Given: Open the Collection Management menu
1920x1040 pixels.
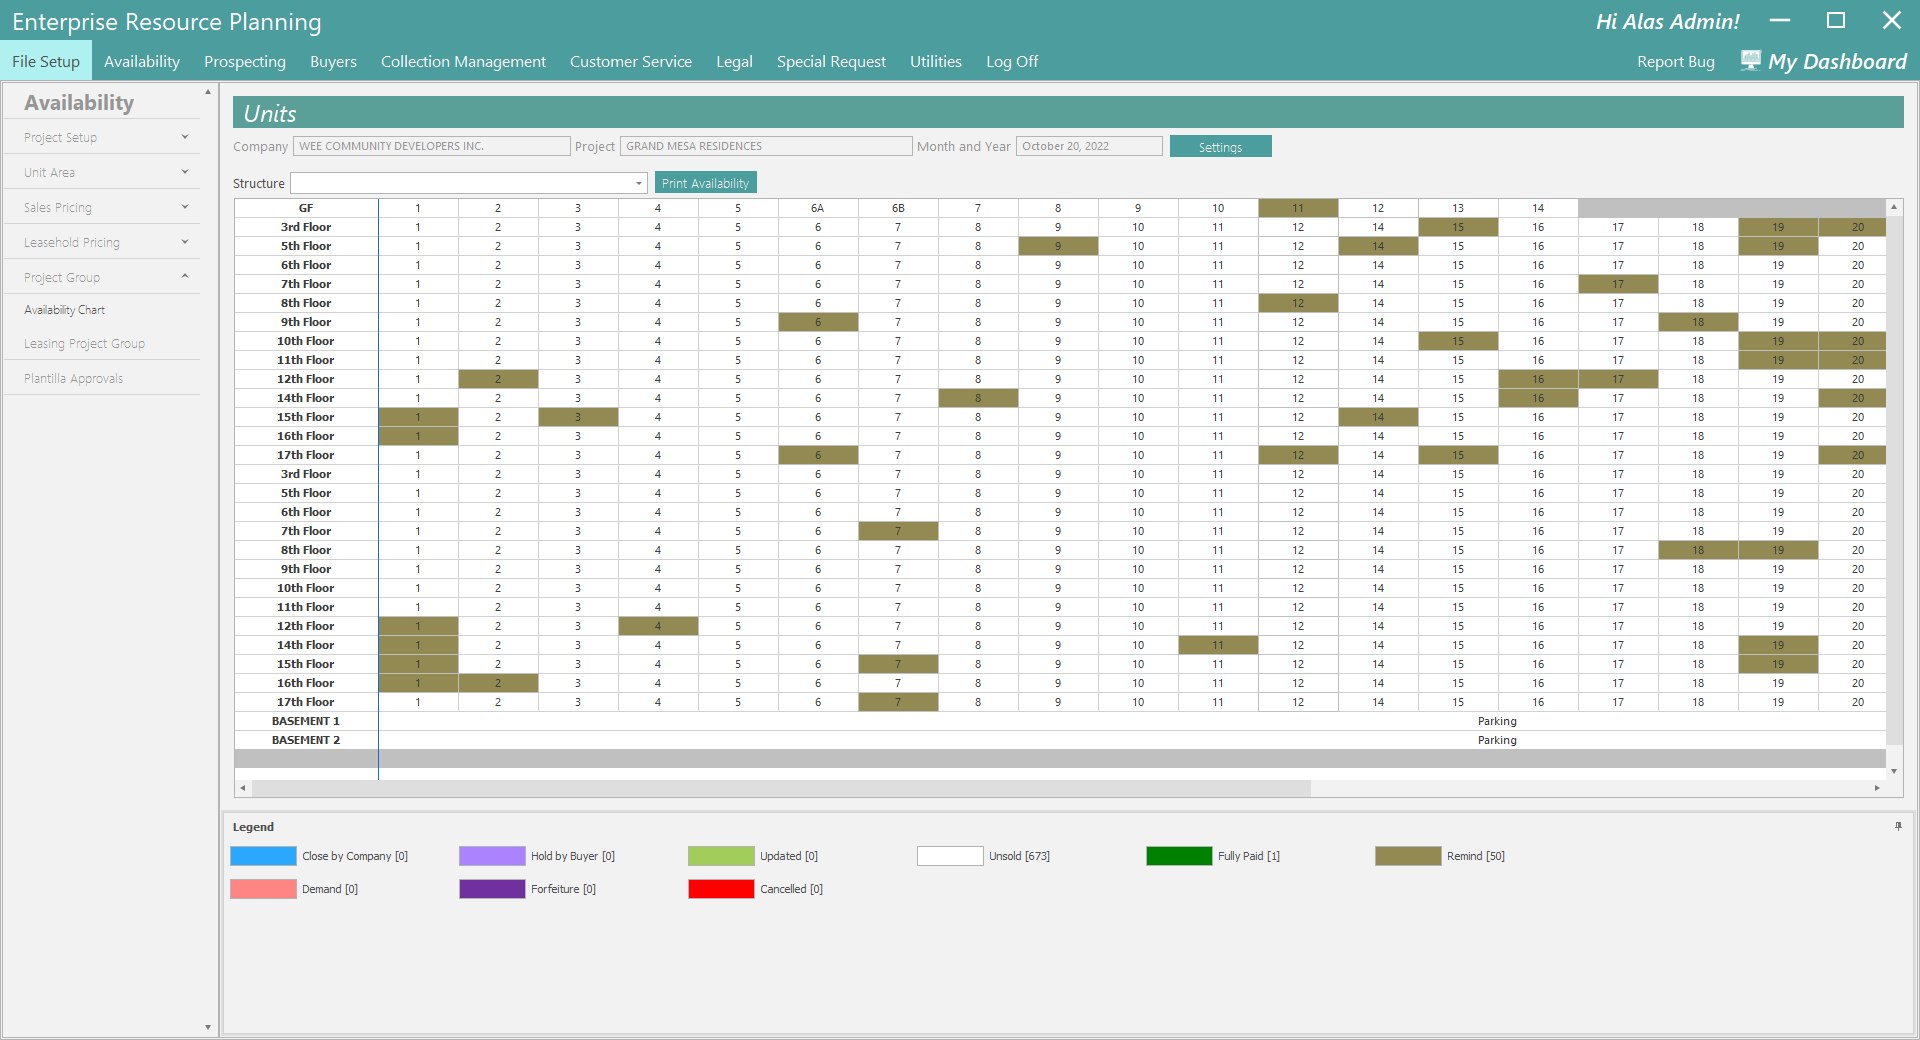Looking at the screenshot, I should pos(463,61).
